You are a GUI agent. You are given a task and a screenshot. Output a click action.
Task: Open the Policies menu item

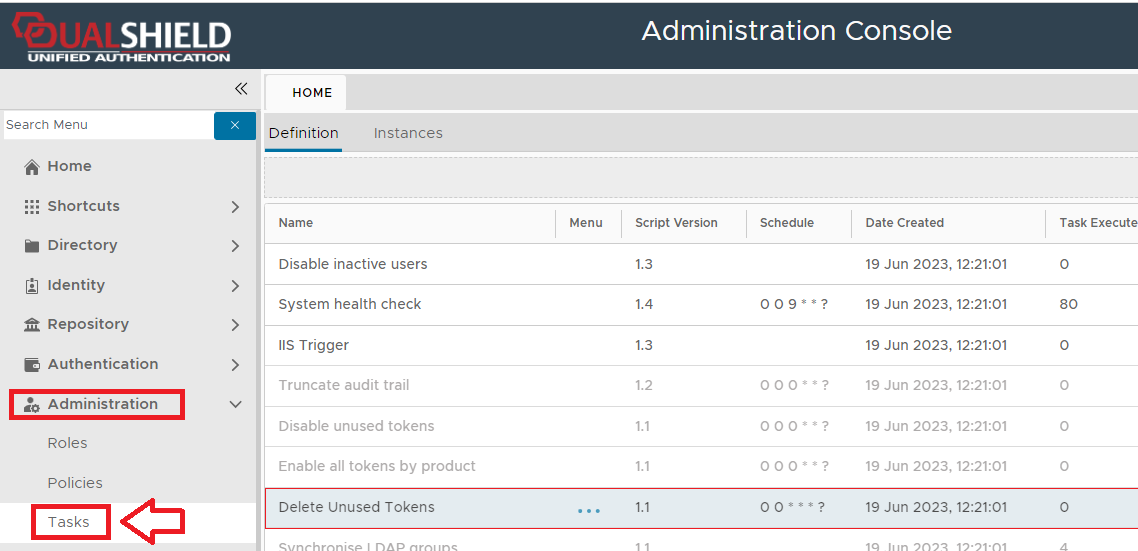[x=75, y=483]
